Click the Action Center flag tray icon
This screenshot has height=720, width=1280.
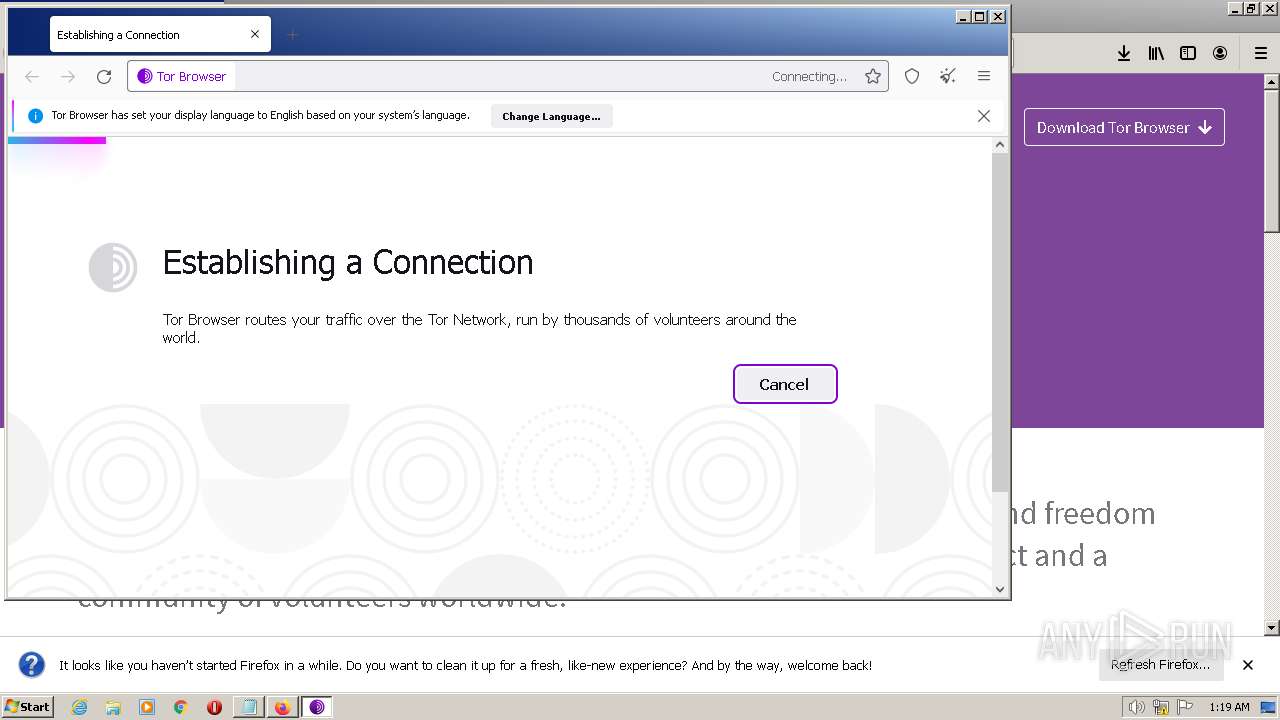coord(1187,707)
